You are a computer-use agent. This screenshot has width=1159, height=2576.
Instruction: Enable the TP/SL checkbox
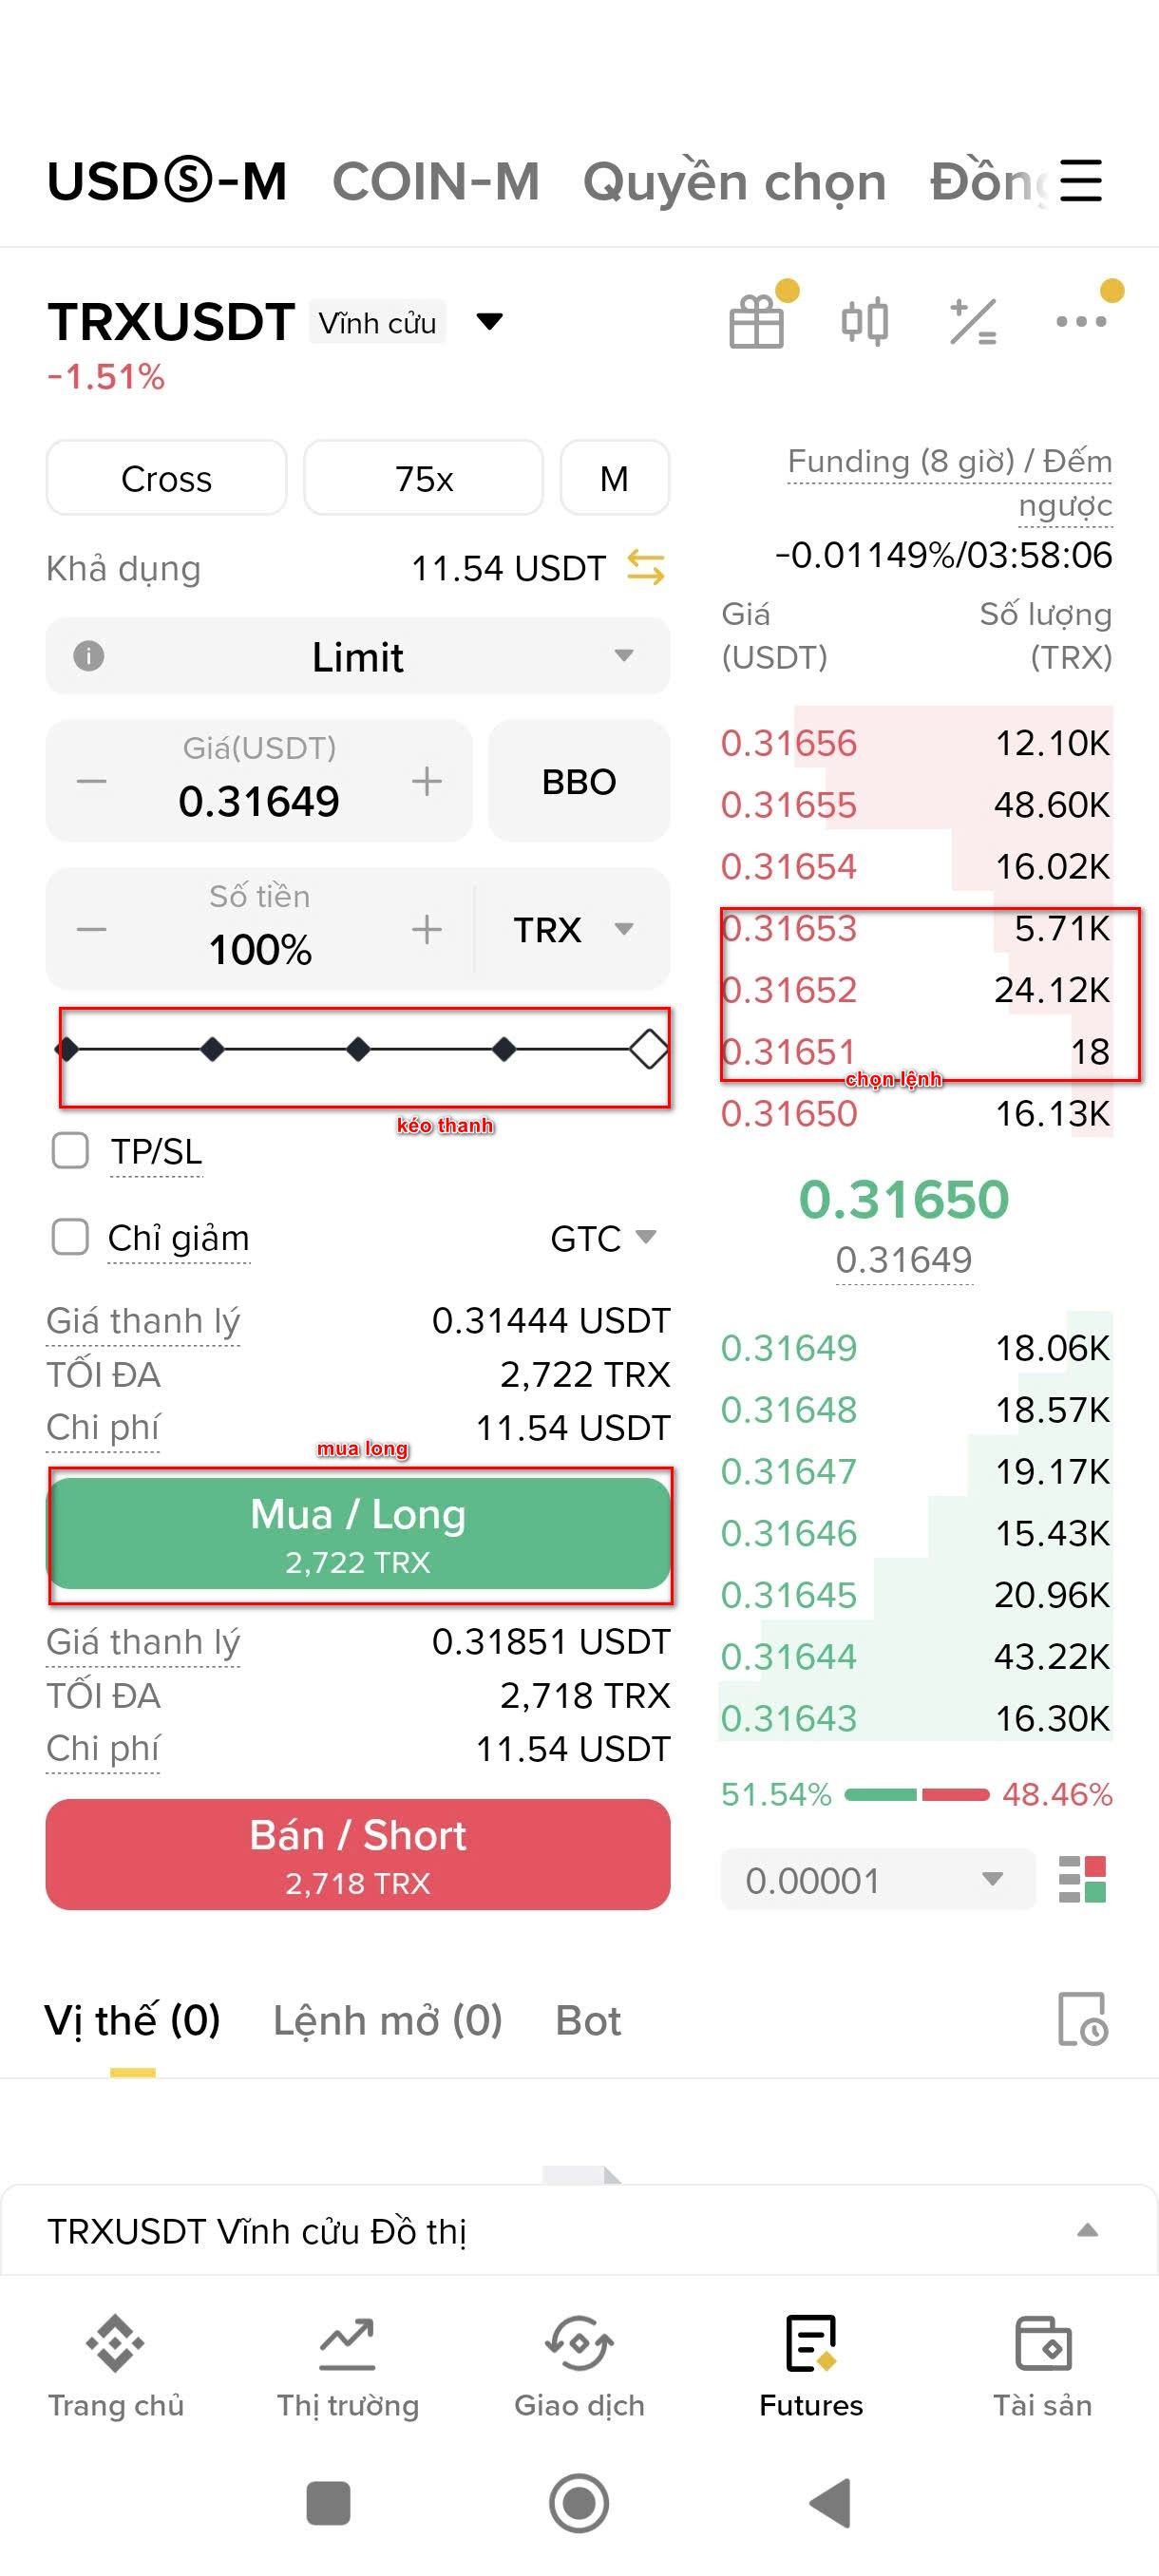click(x=70, y=1151)
